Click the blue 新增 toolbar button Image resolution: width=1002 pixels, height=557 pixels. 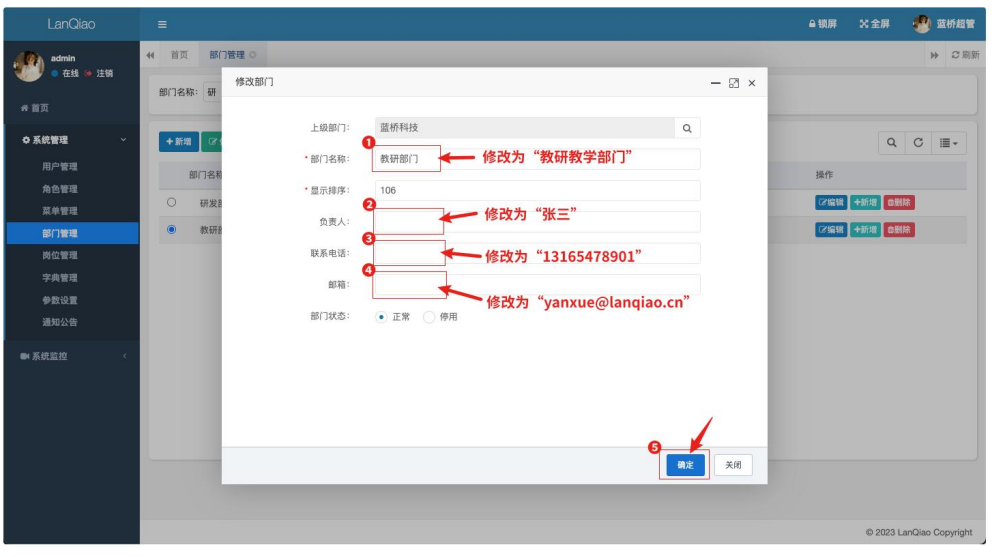178,142
